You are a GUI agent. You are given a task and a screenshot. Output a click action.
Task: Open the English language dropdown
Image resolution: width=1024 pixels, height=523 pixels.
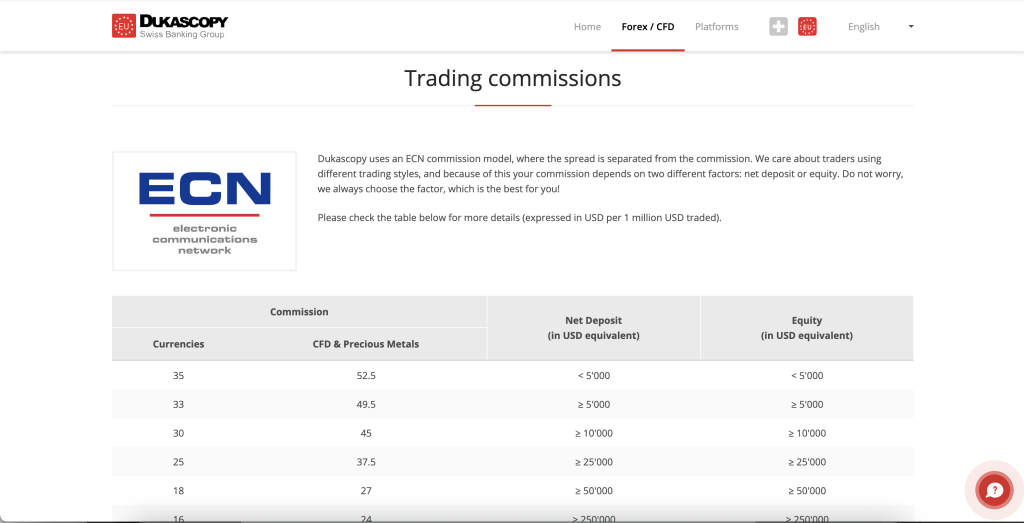click(864, 27)
